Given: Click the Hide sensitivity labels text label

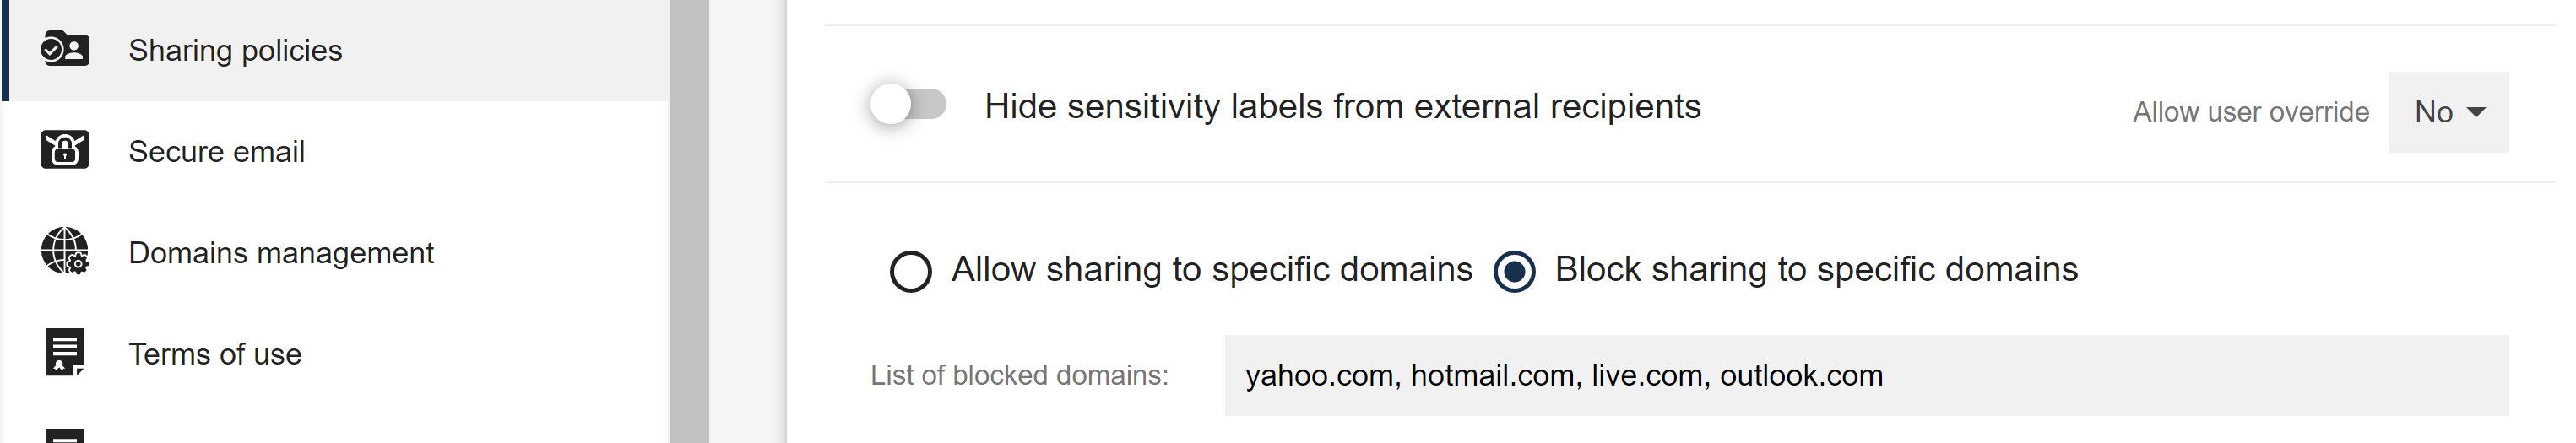Looking at the screenshot, I should coord(1342,106).
